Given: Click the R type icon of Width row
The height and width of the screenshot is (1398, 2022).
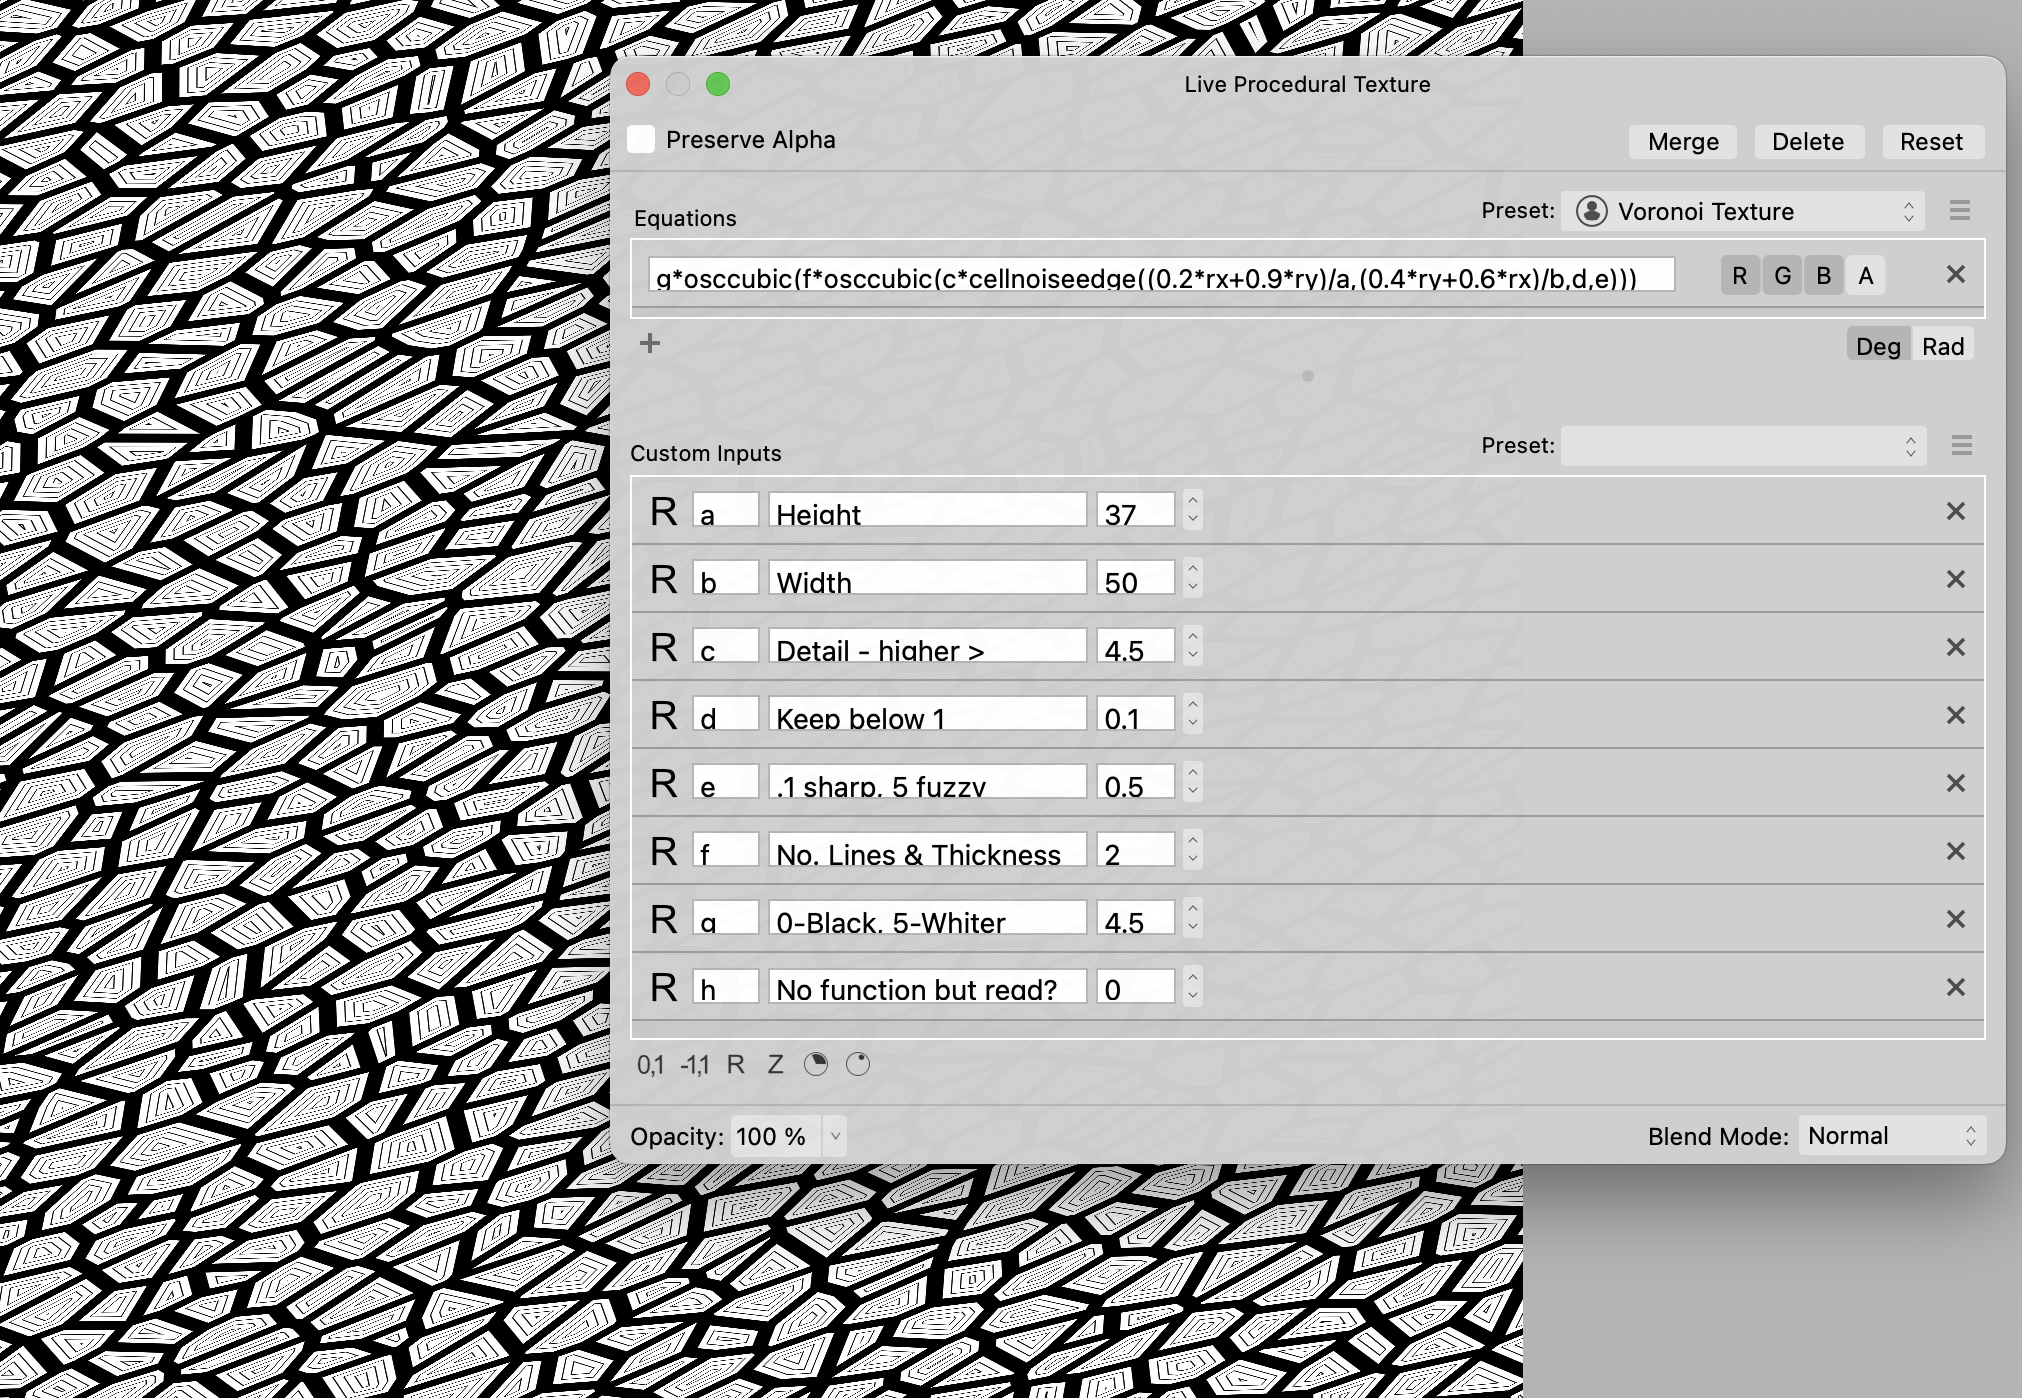Looking at the screenshot, I should click(663, 579).
